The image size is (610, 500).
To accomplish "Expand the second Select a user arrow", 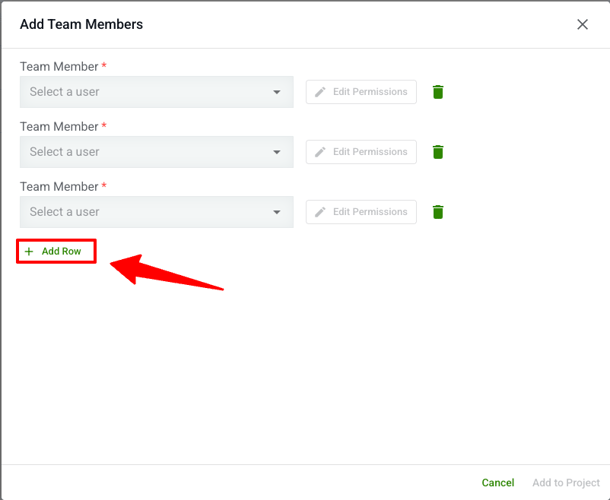I will [x=277, y=152].
